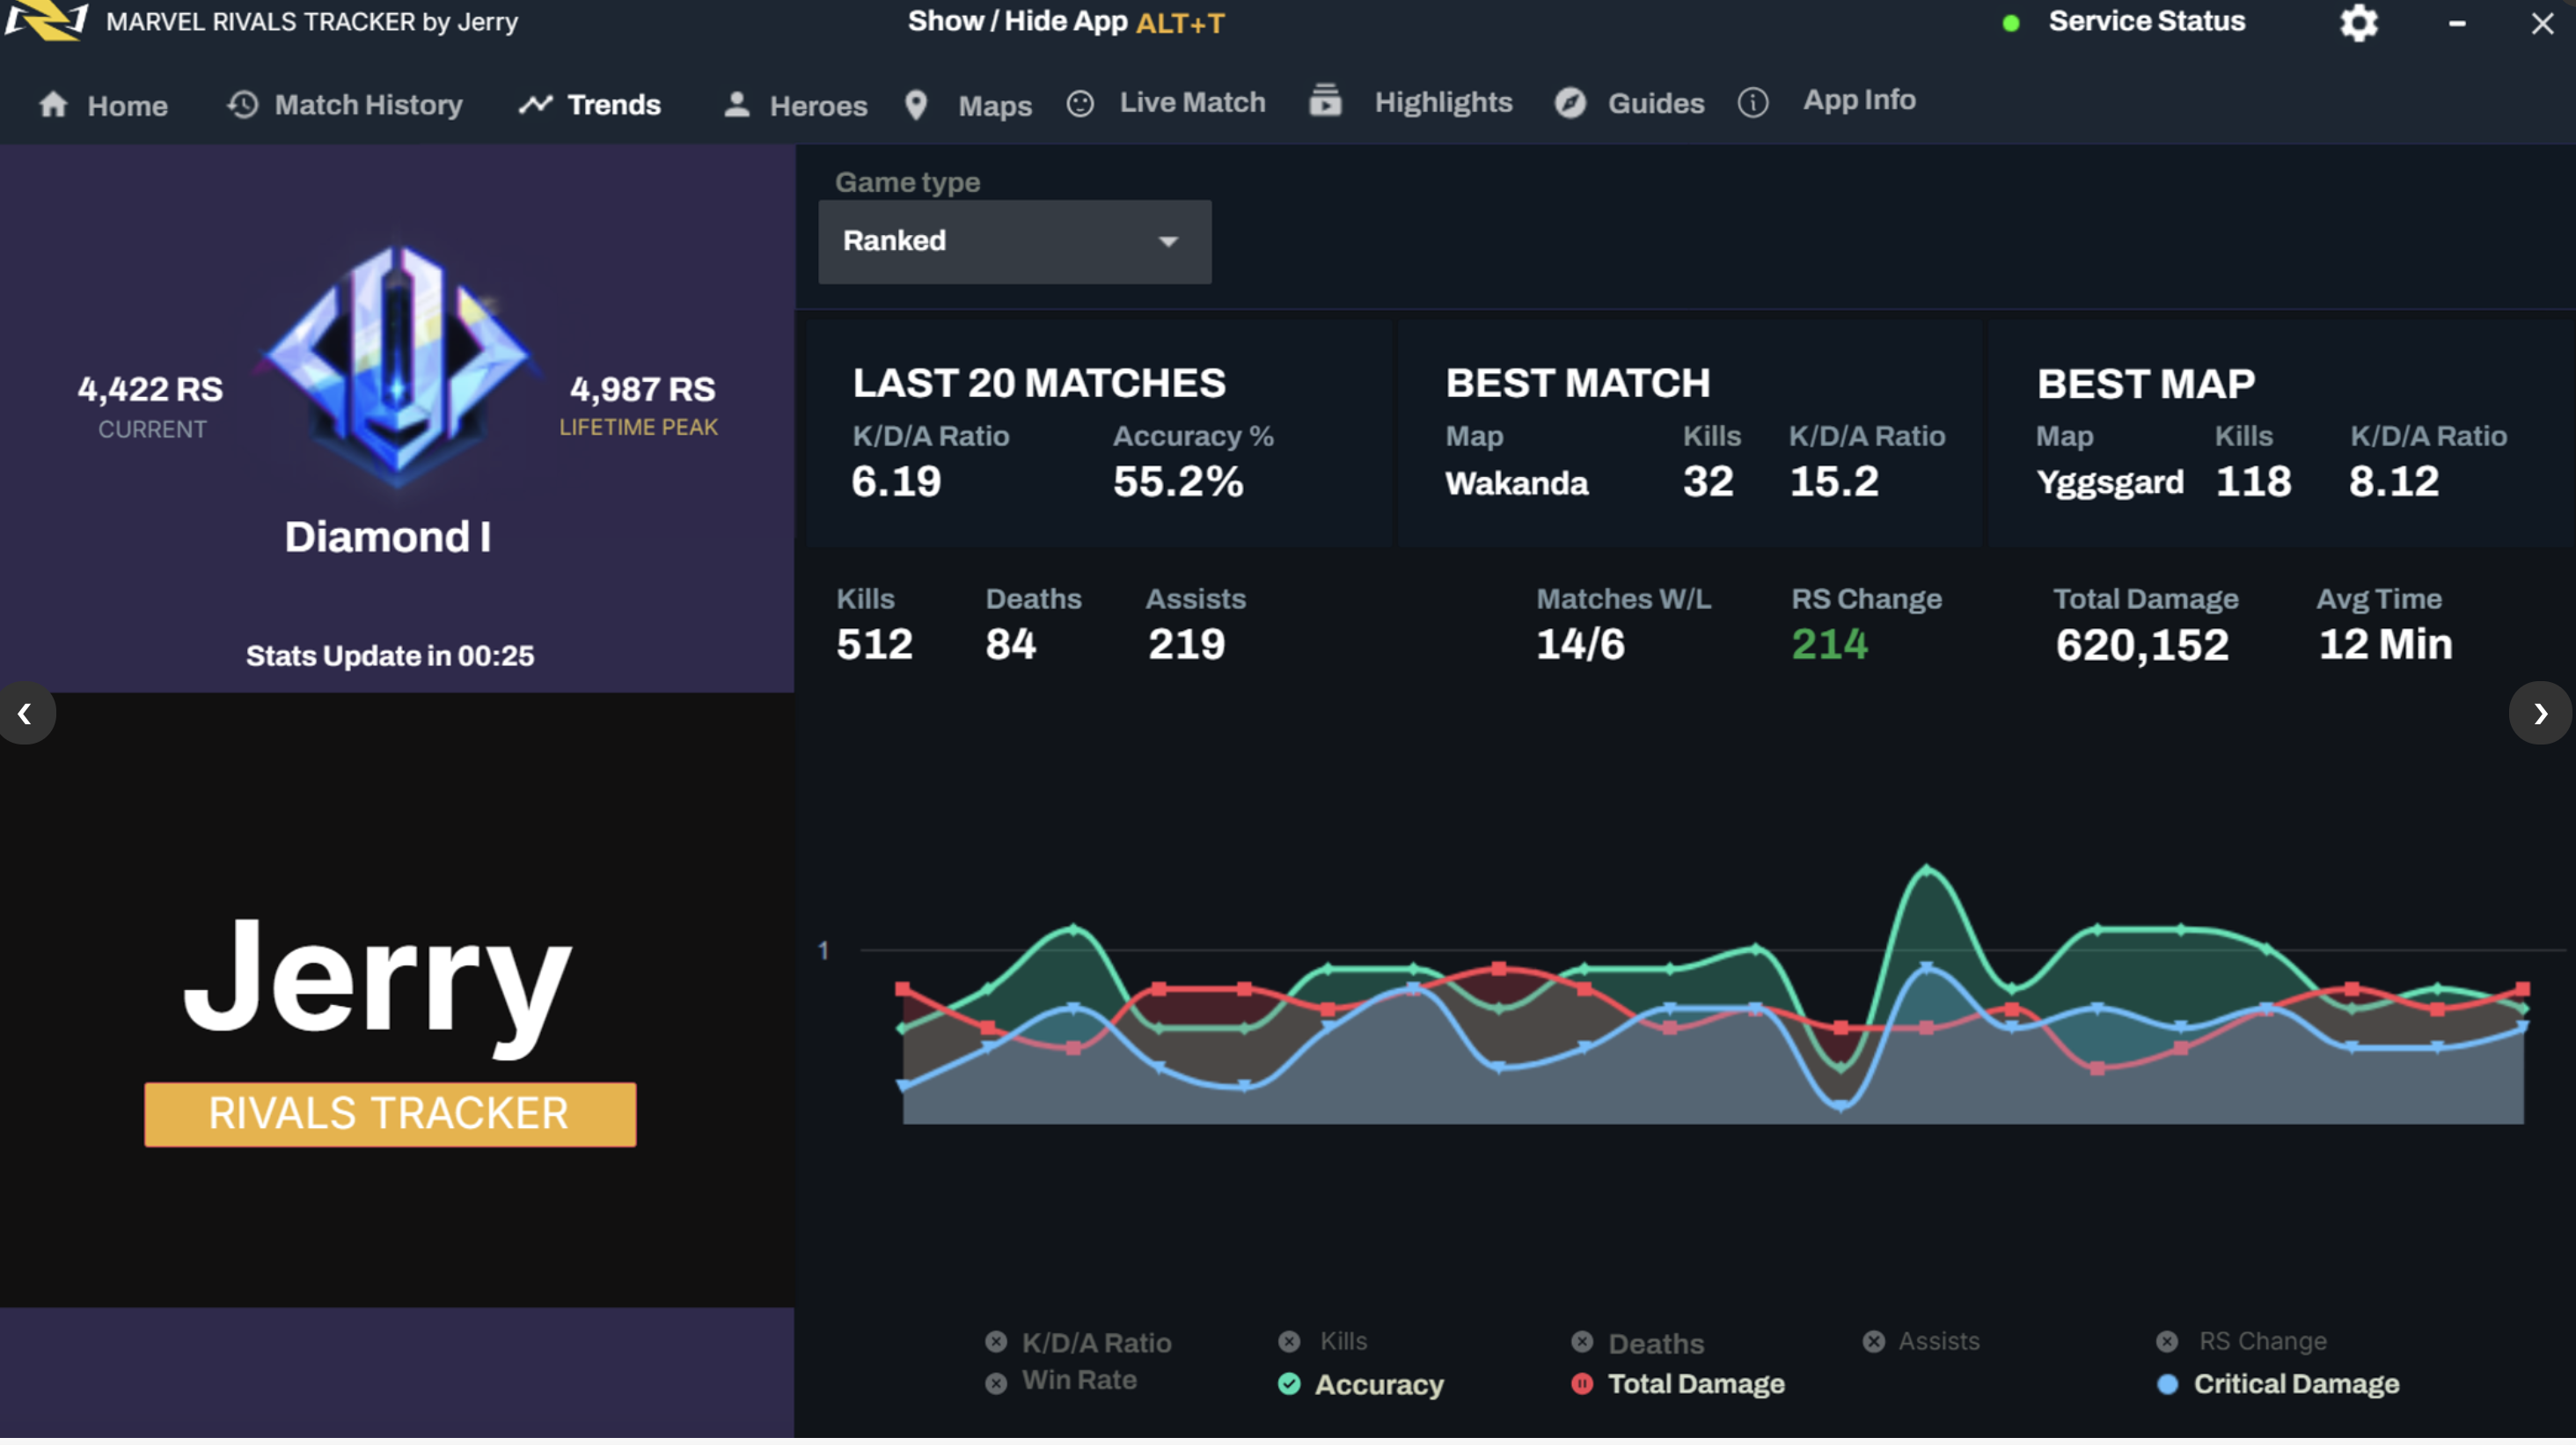Open the Ranked game type dropdown
Image resolution: width=2576 pixels, height=1445 pixels.
(1014, 241)
